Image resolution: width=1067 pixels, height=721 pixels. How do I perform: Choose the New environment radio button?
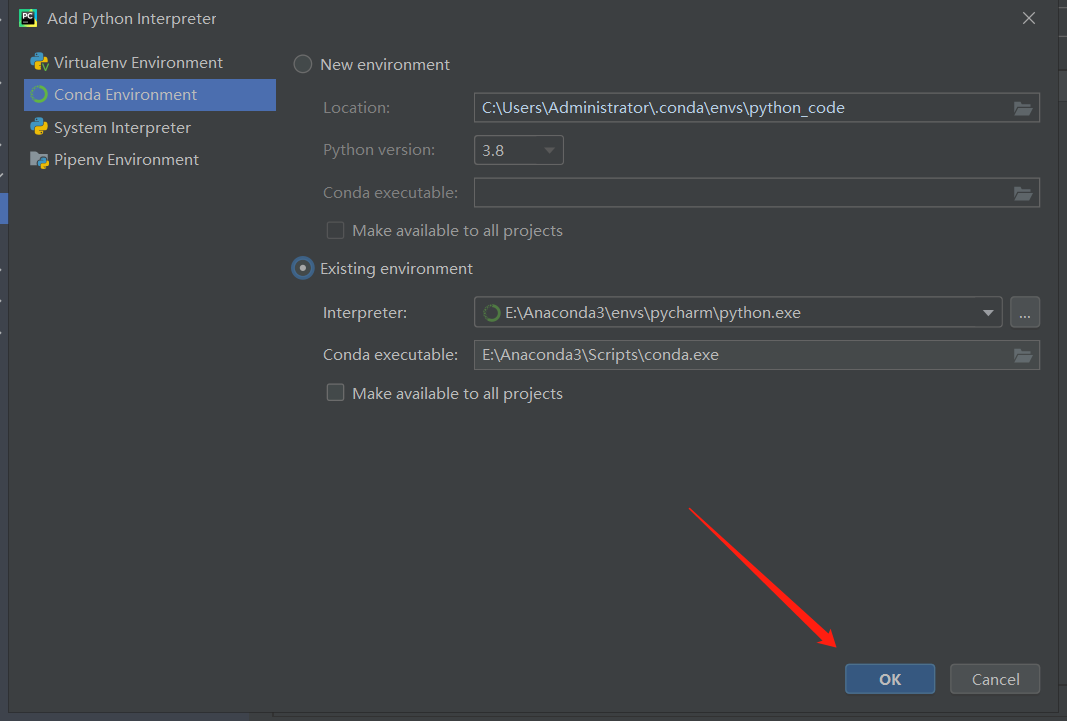[303, 65]
